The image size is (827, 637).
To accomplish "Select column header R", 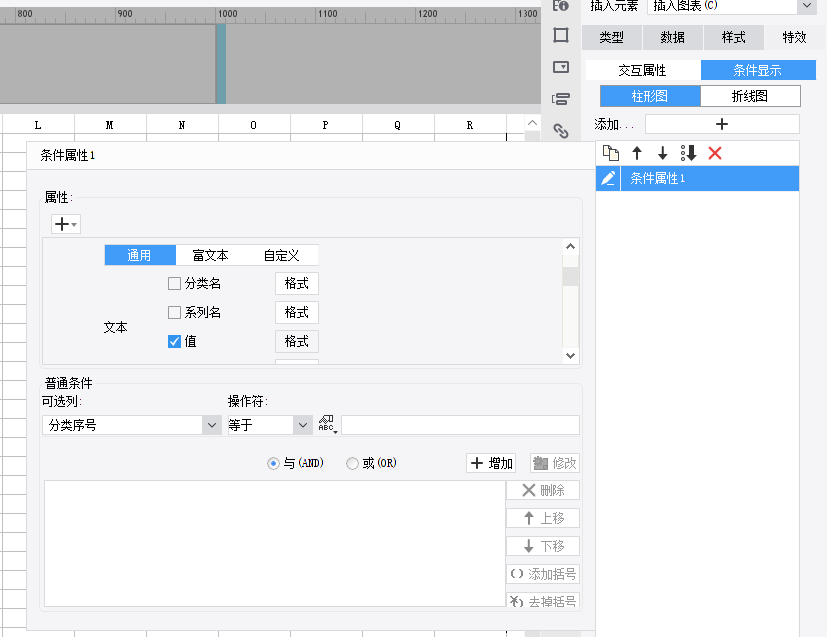I will (470, 125).
